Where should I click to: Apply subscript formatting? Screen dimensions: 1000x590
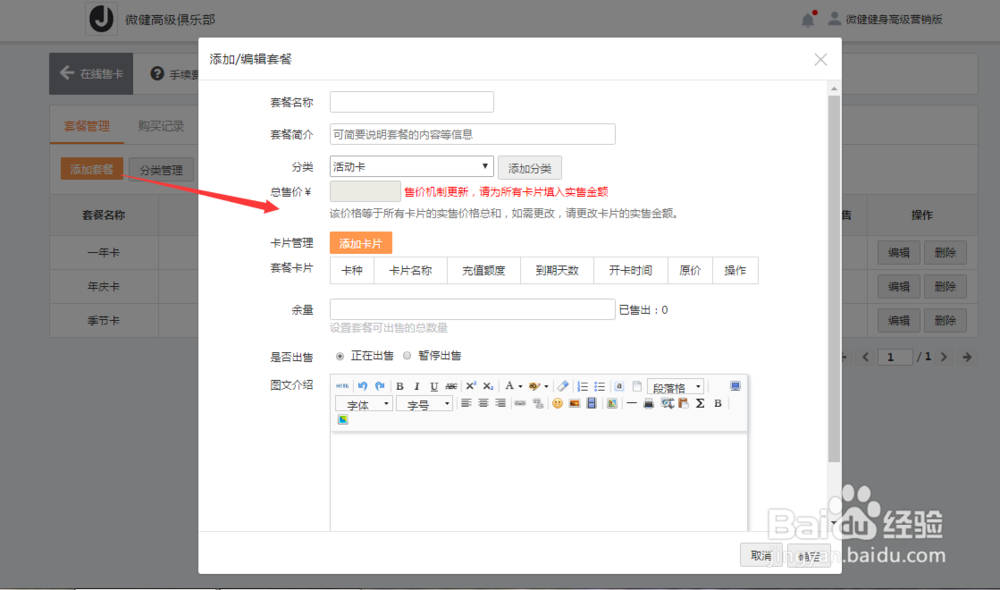pyautogui.click(x=488, y=386)
